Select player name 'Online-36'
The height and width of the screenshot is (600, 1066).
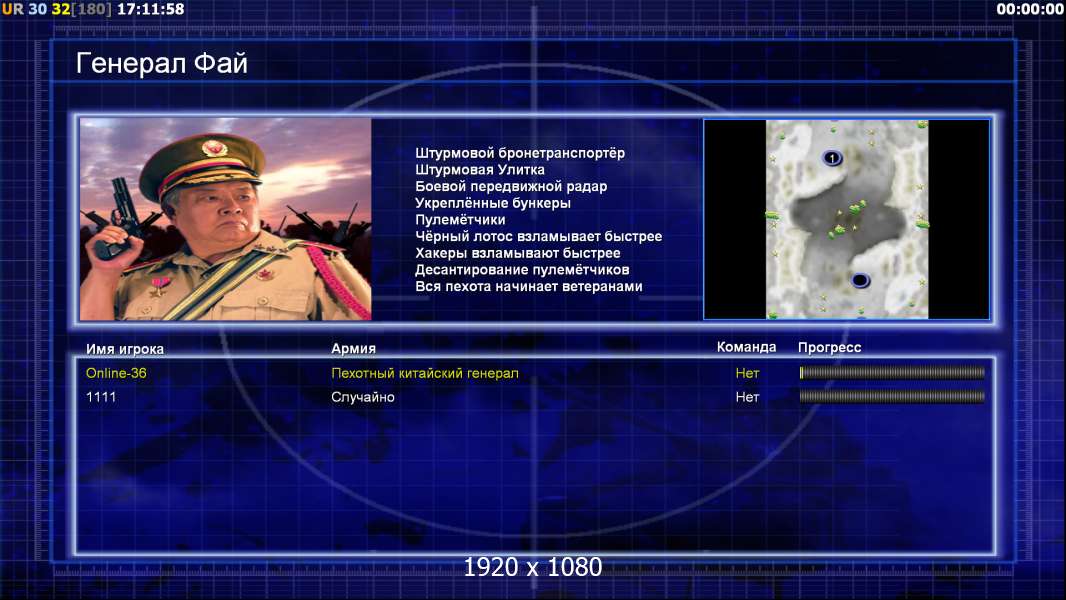[116, 373]
